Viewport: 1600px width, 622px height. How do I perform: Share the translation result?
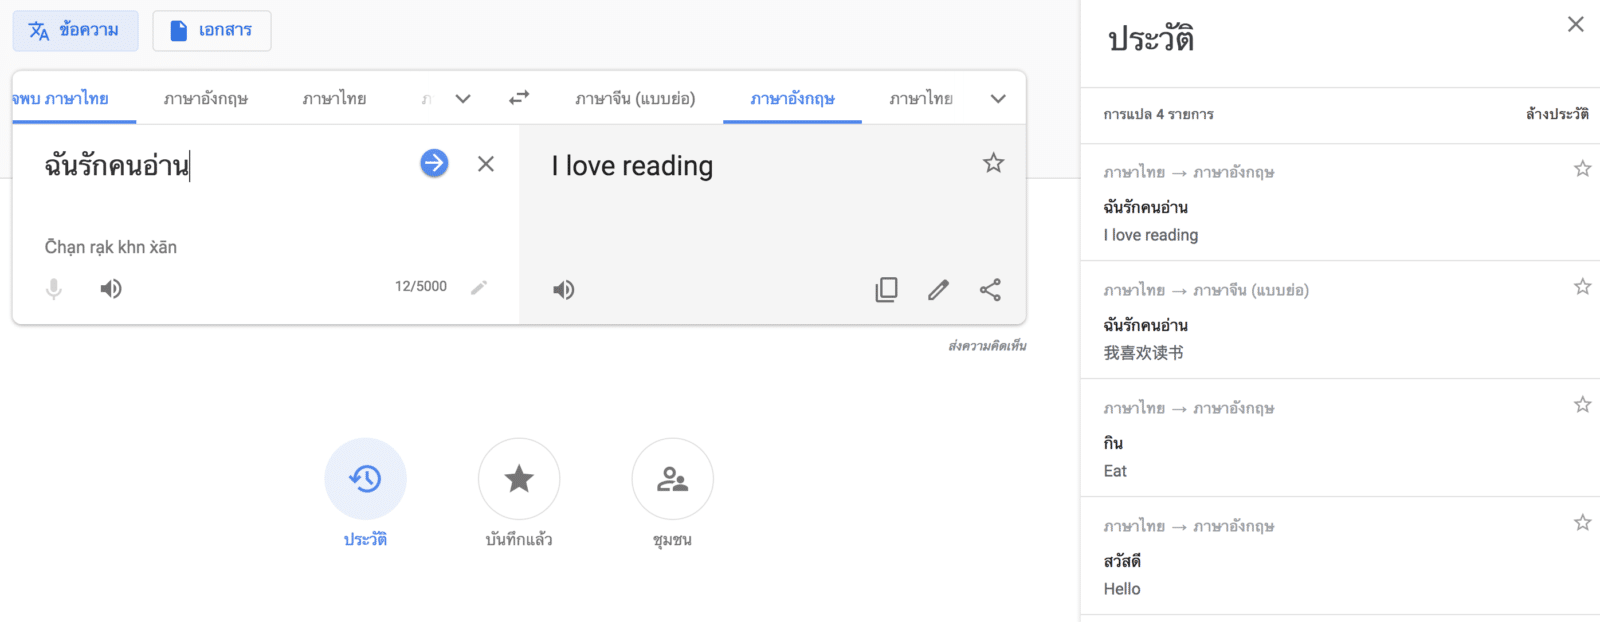tap(990, 290)
